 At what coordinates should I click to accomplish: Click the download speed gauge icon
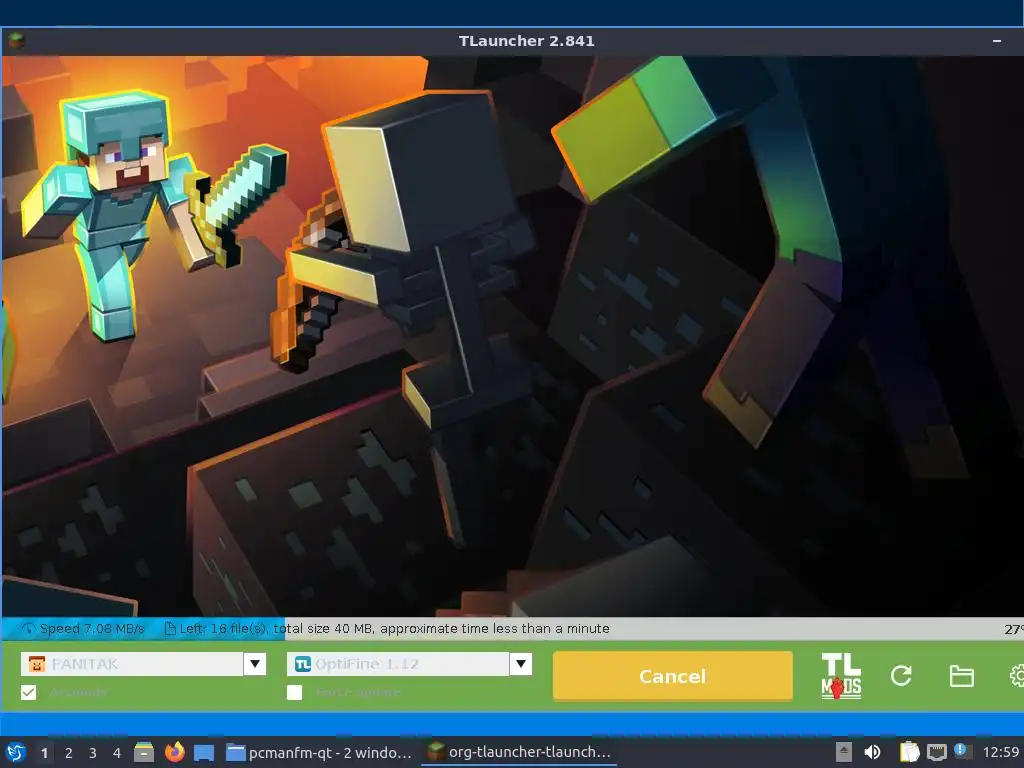(28, 629)
